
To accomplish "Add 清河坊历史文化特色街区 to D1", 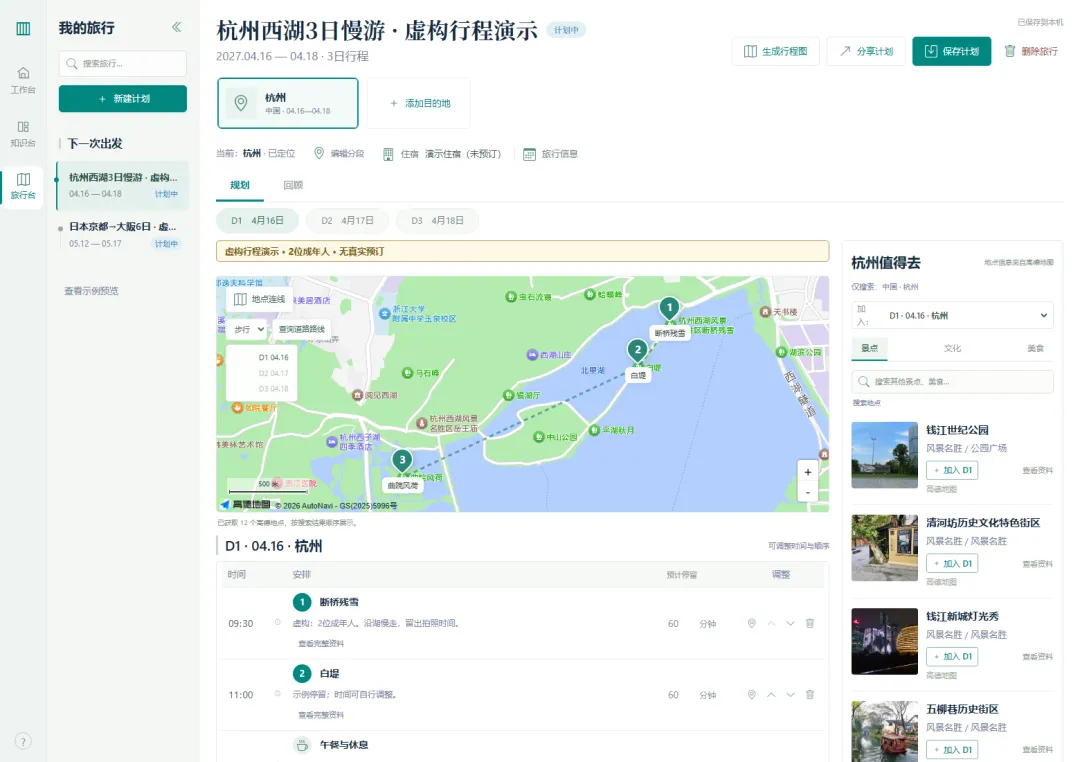I will tap(952, 564).
